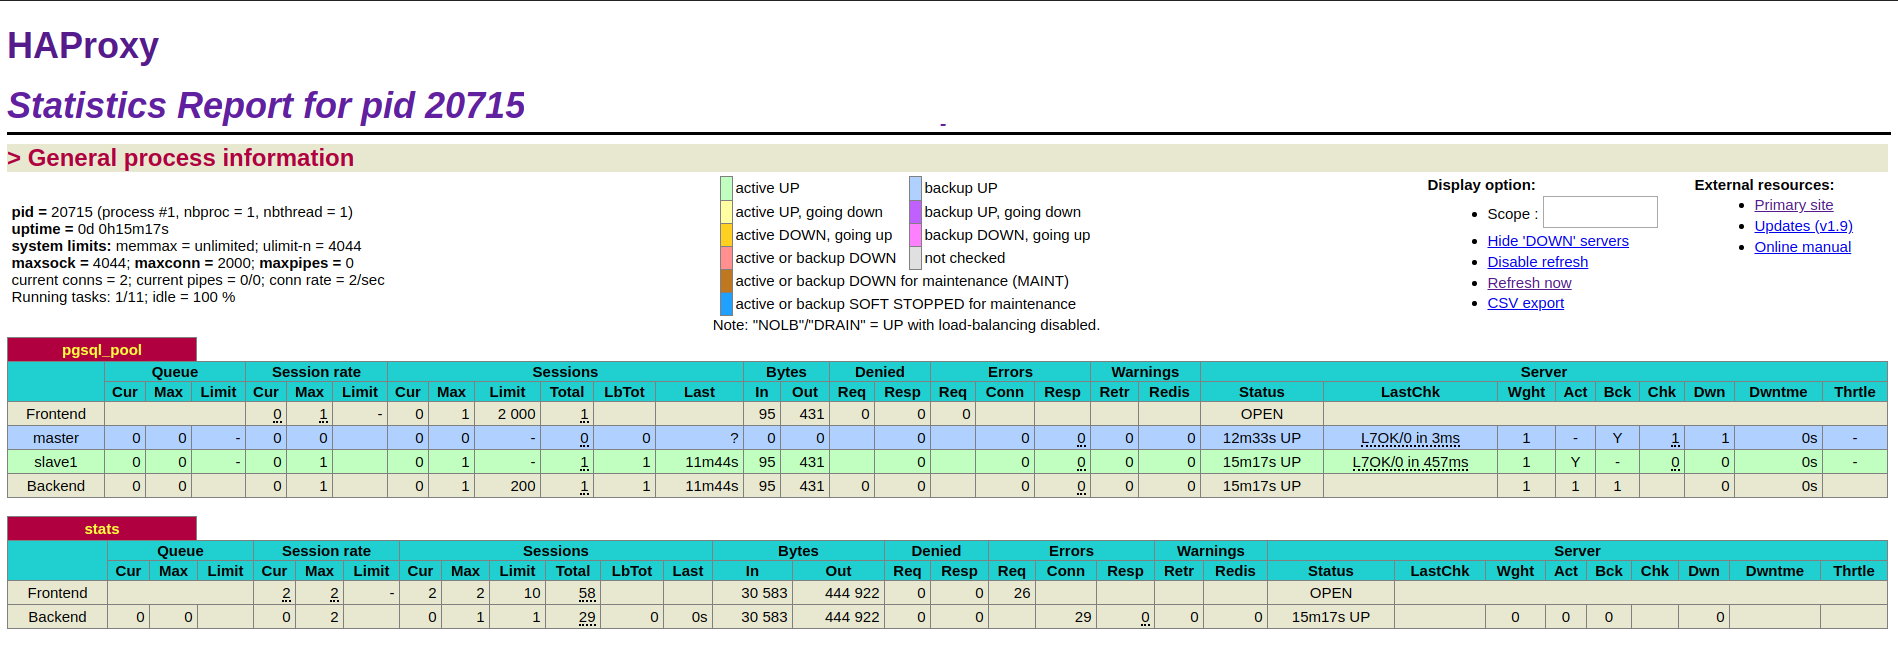Click the '58' sessions total in stats Frontend
Viewport: 1898px width, 650px height.
(587, 593)
